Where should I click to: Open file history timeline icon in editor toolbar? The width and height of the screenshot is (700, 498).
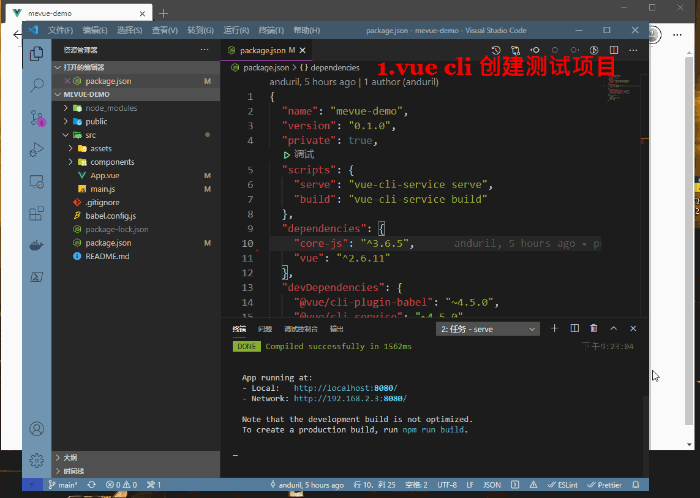pyautogui.click(x=496, y=50)
